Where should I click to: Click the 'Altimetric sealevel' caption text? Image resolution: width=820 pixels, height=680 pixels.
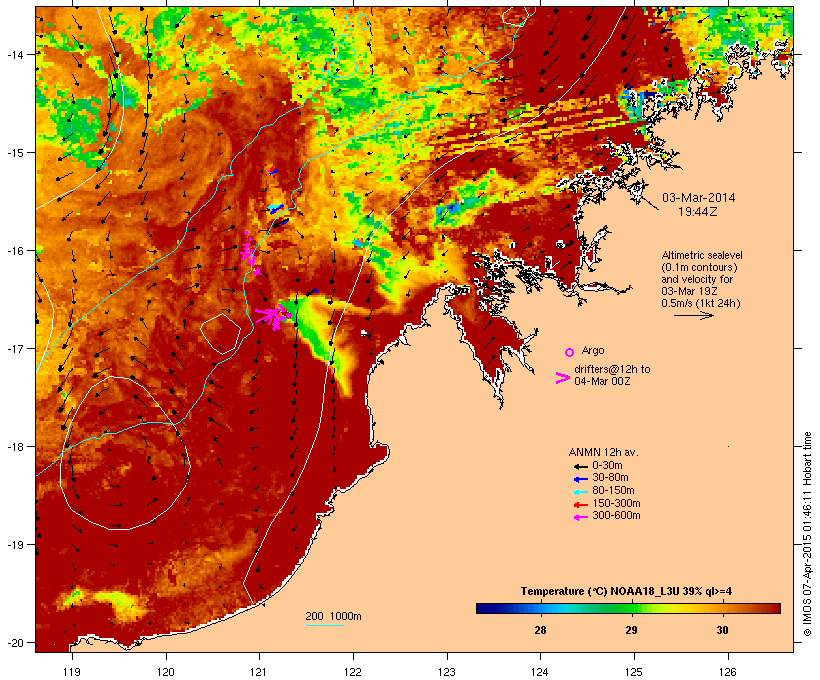(x=702, y=255)
